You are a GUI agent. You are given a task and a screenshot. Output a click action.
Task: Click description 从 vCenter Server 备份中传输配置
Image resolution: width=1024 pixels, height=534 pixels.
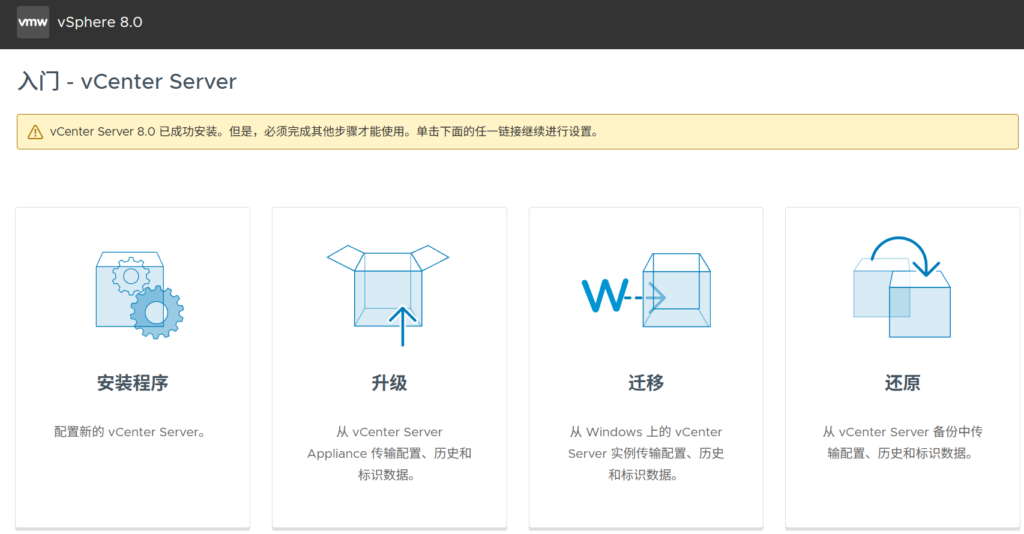click(903, 443)
